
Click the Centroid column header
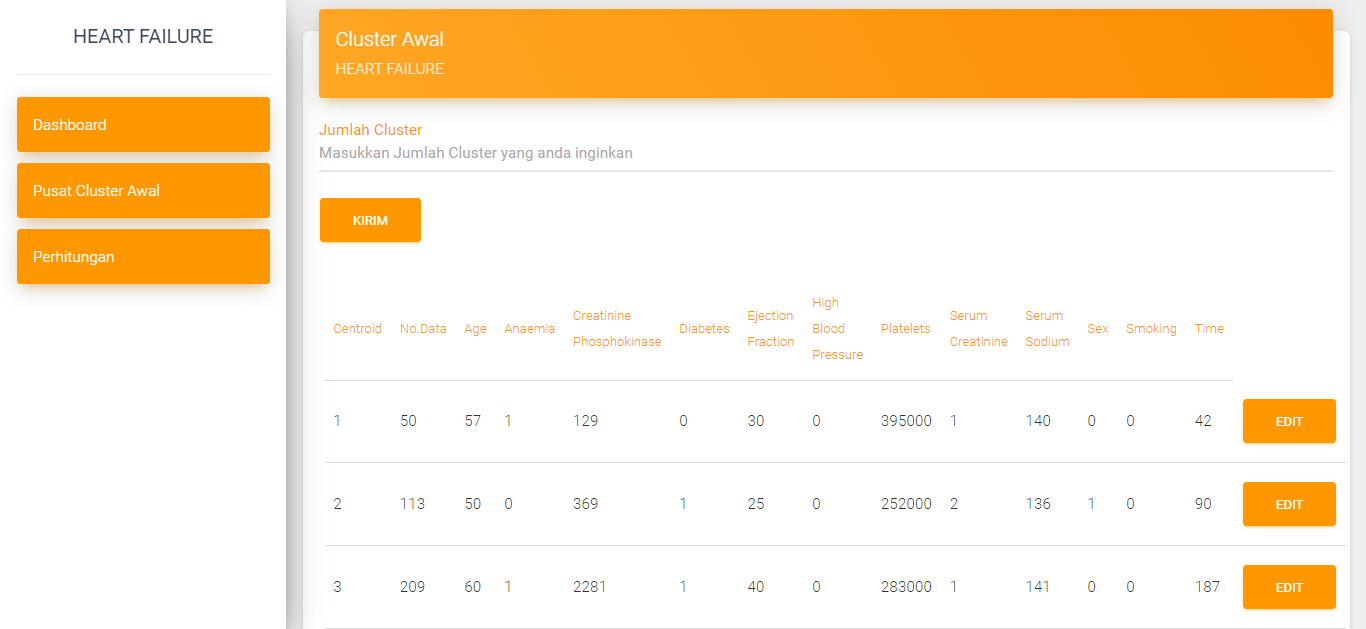click(357, 329)
